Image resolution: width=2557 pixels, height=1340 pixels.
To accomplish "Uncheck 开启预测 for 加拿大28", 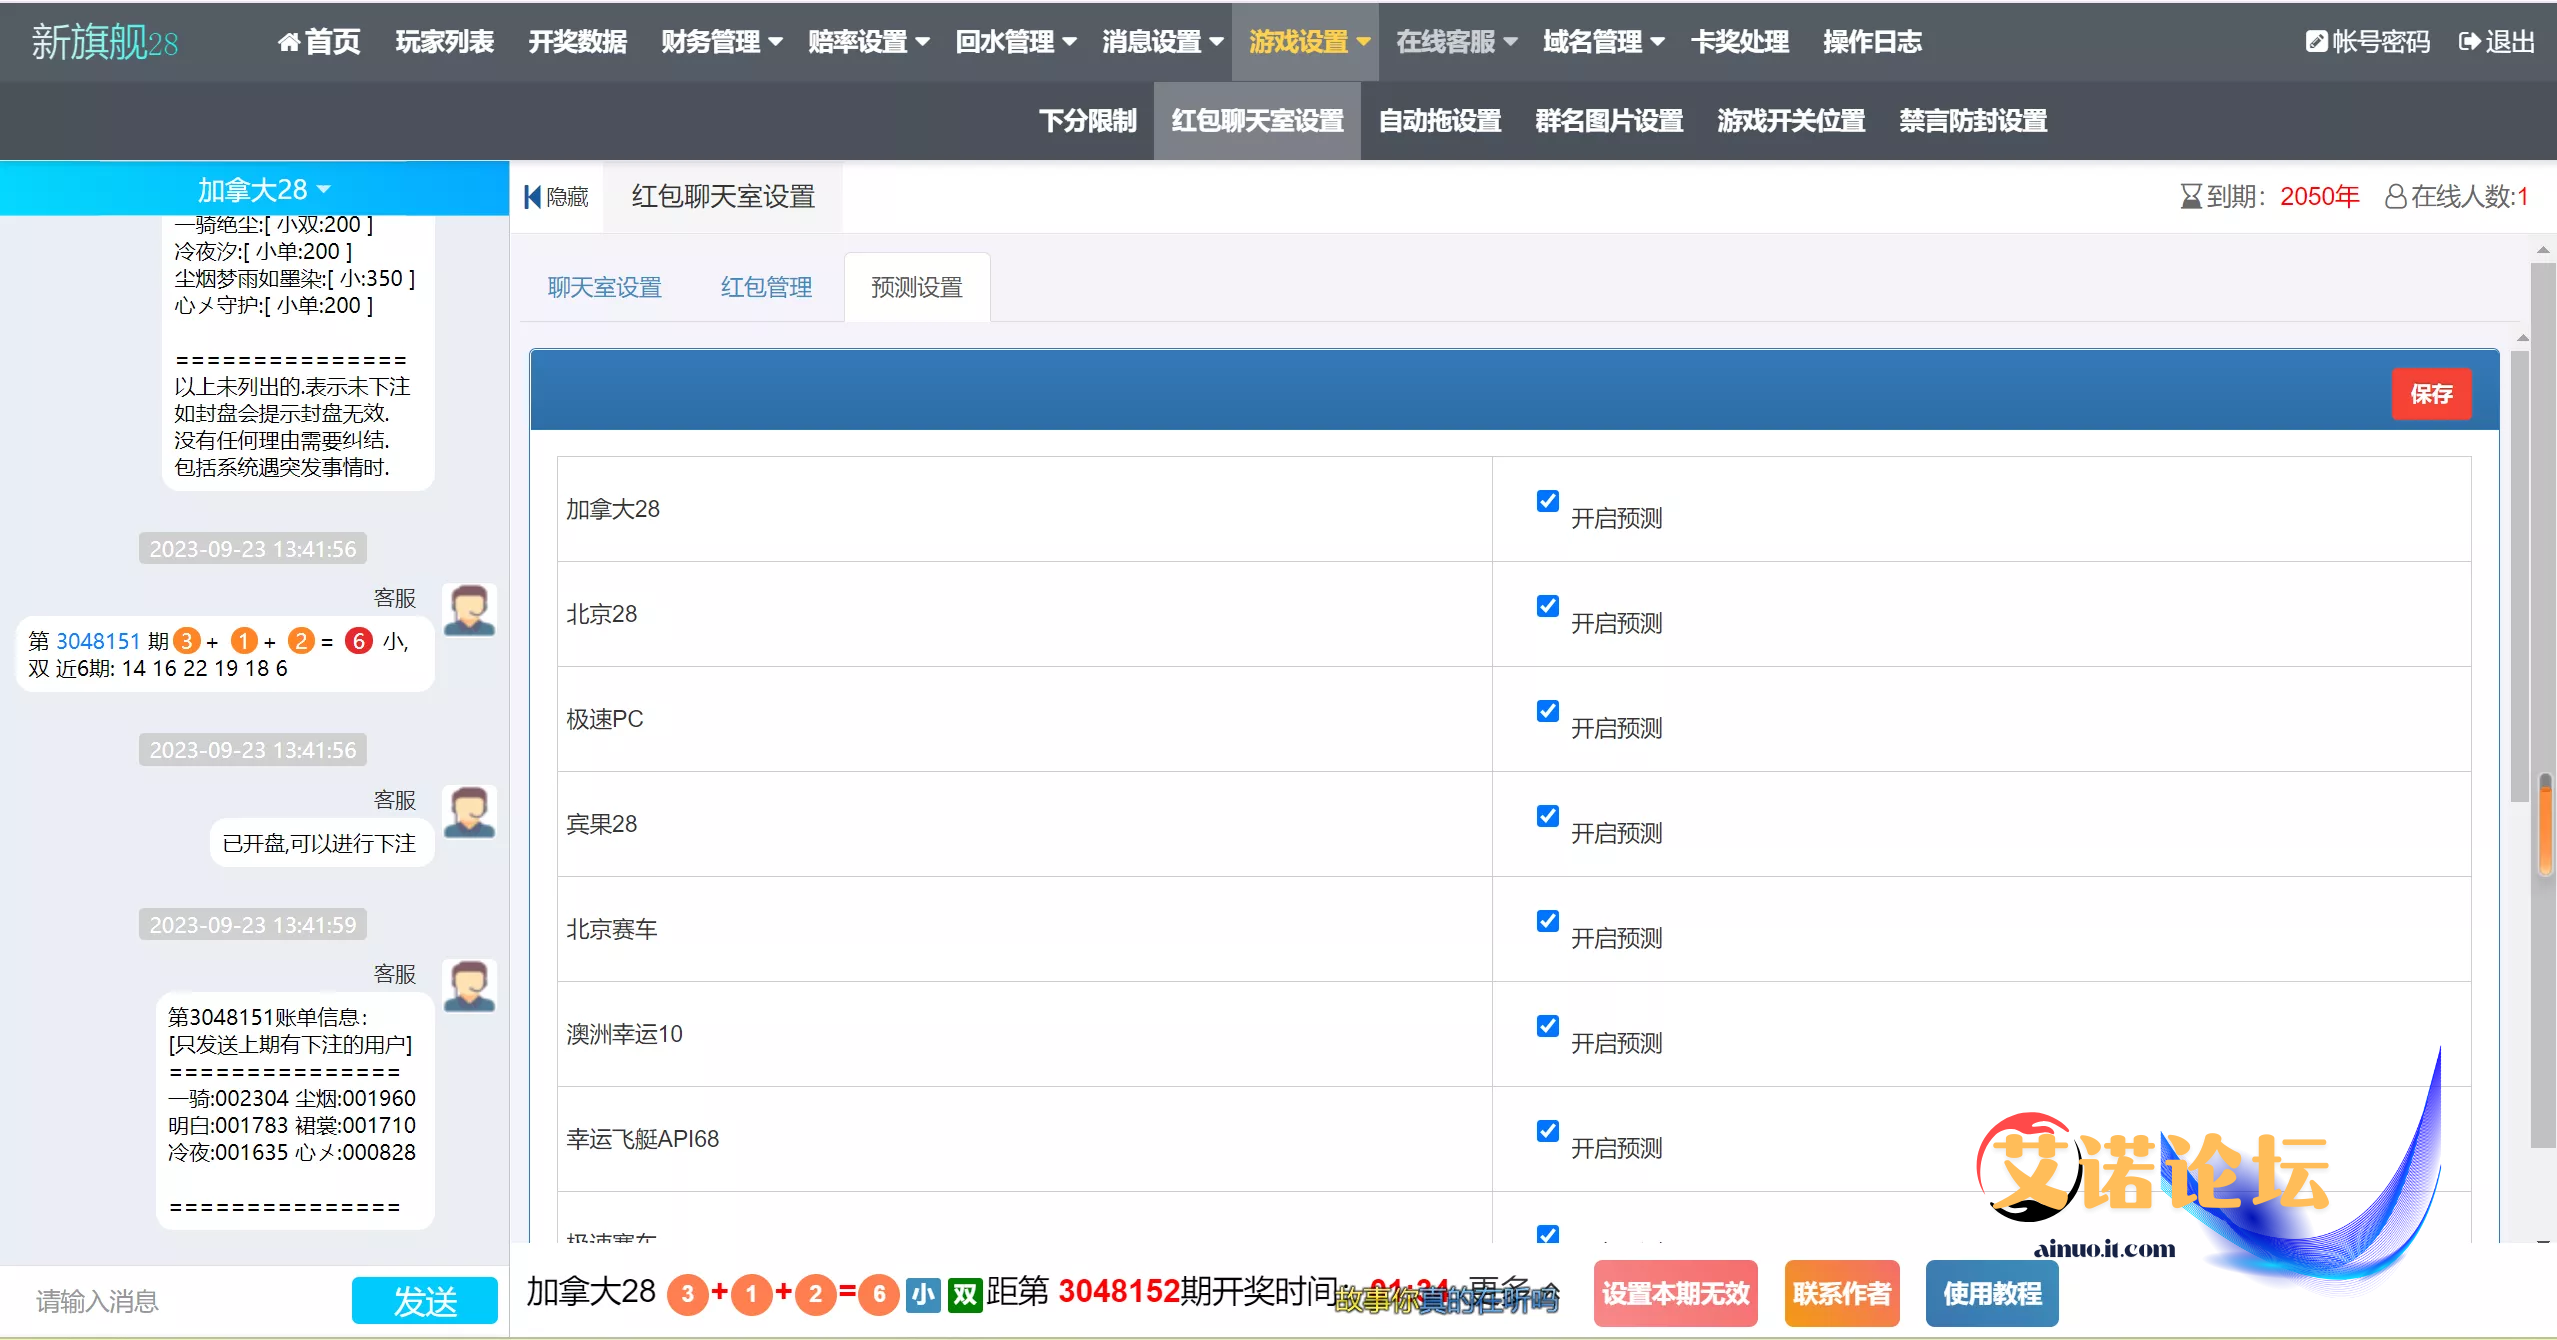I will pos(1547,501).
